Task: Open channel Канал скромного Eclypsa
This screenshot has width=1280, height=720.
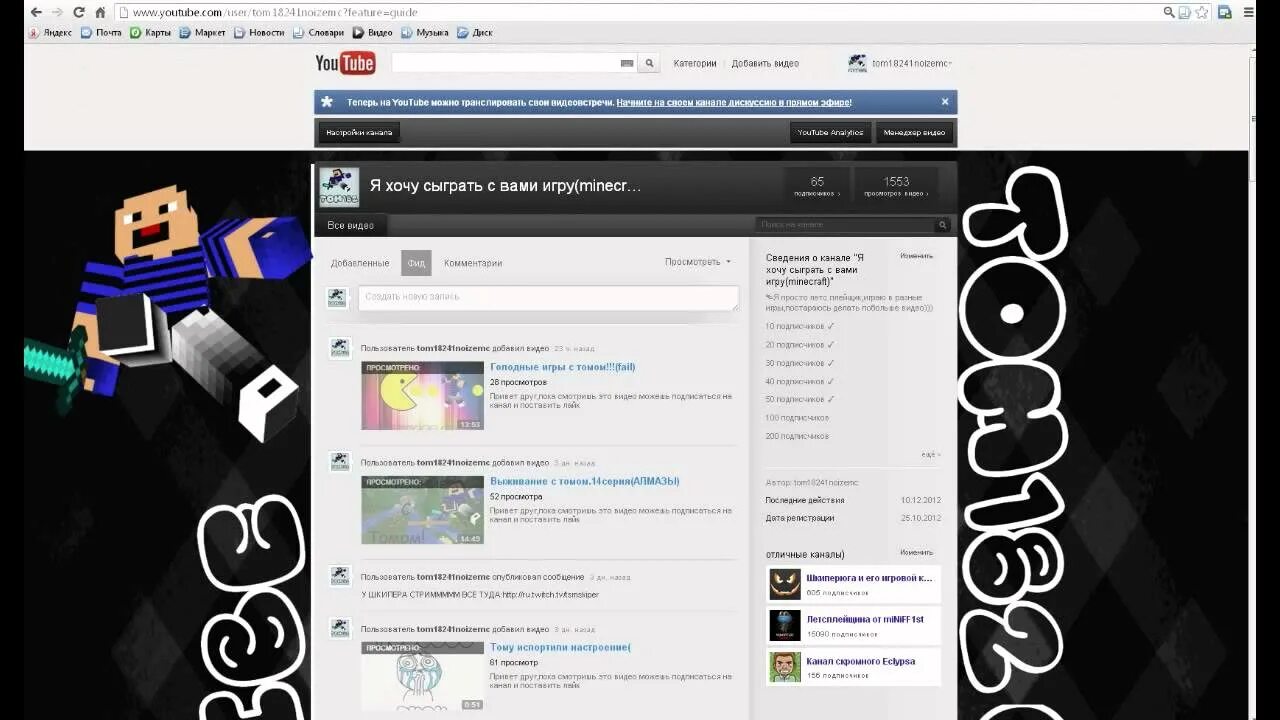Action: point(860,661)
